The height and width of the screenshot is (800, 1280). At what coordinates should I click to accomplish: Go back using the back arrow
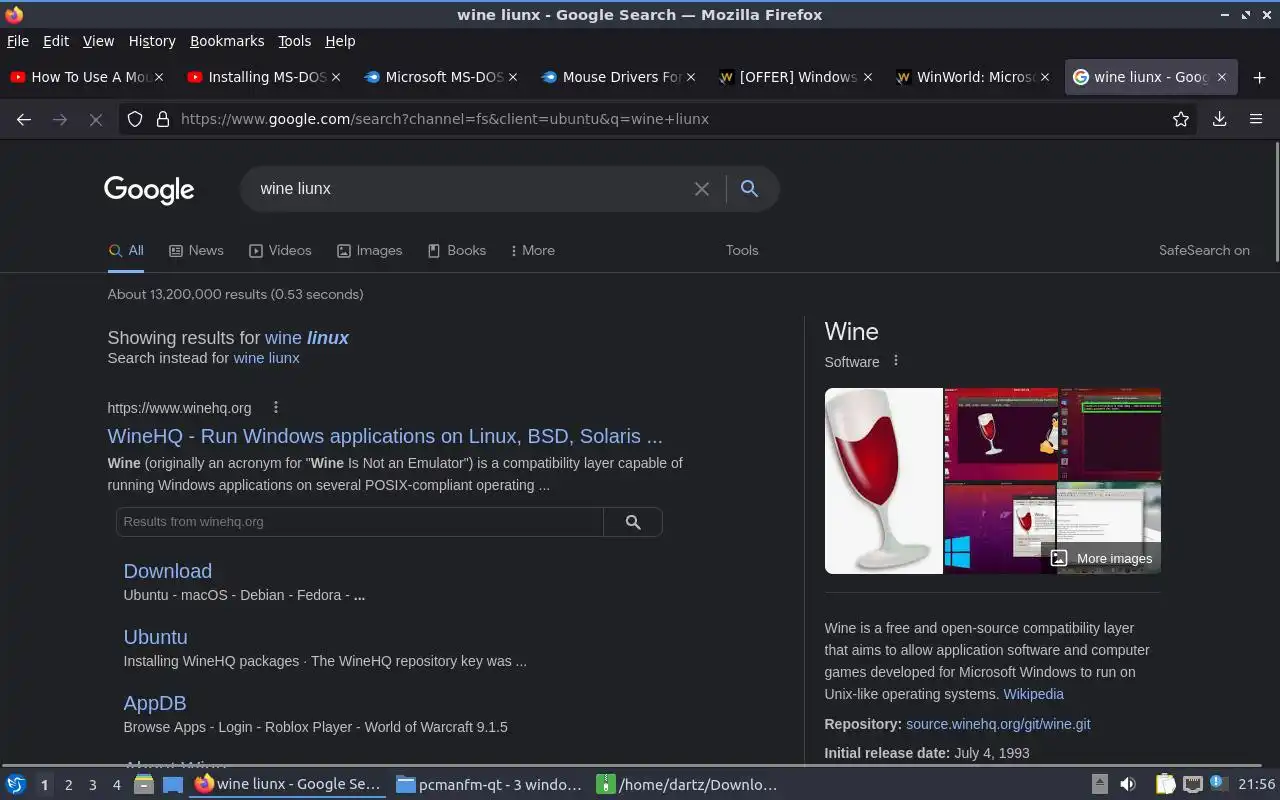pyautogui.click(x=24, y=119)
